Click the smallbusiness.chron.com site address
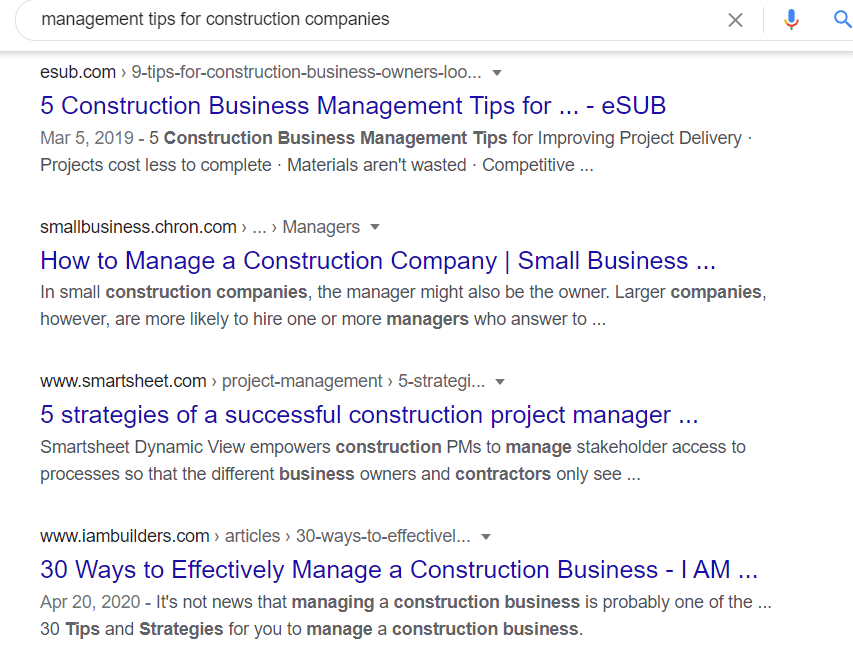 pos(138,227)
